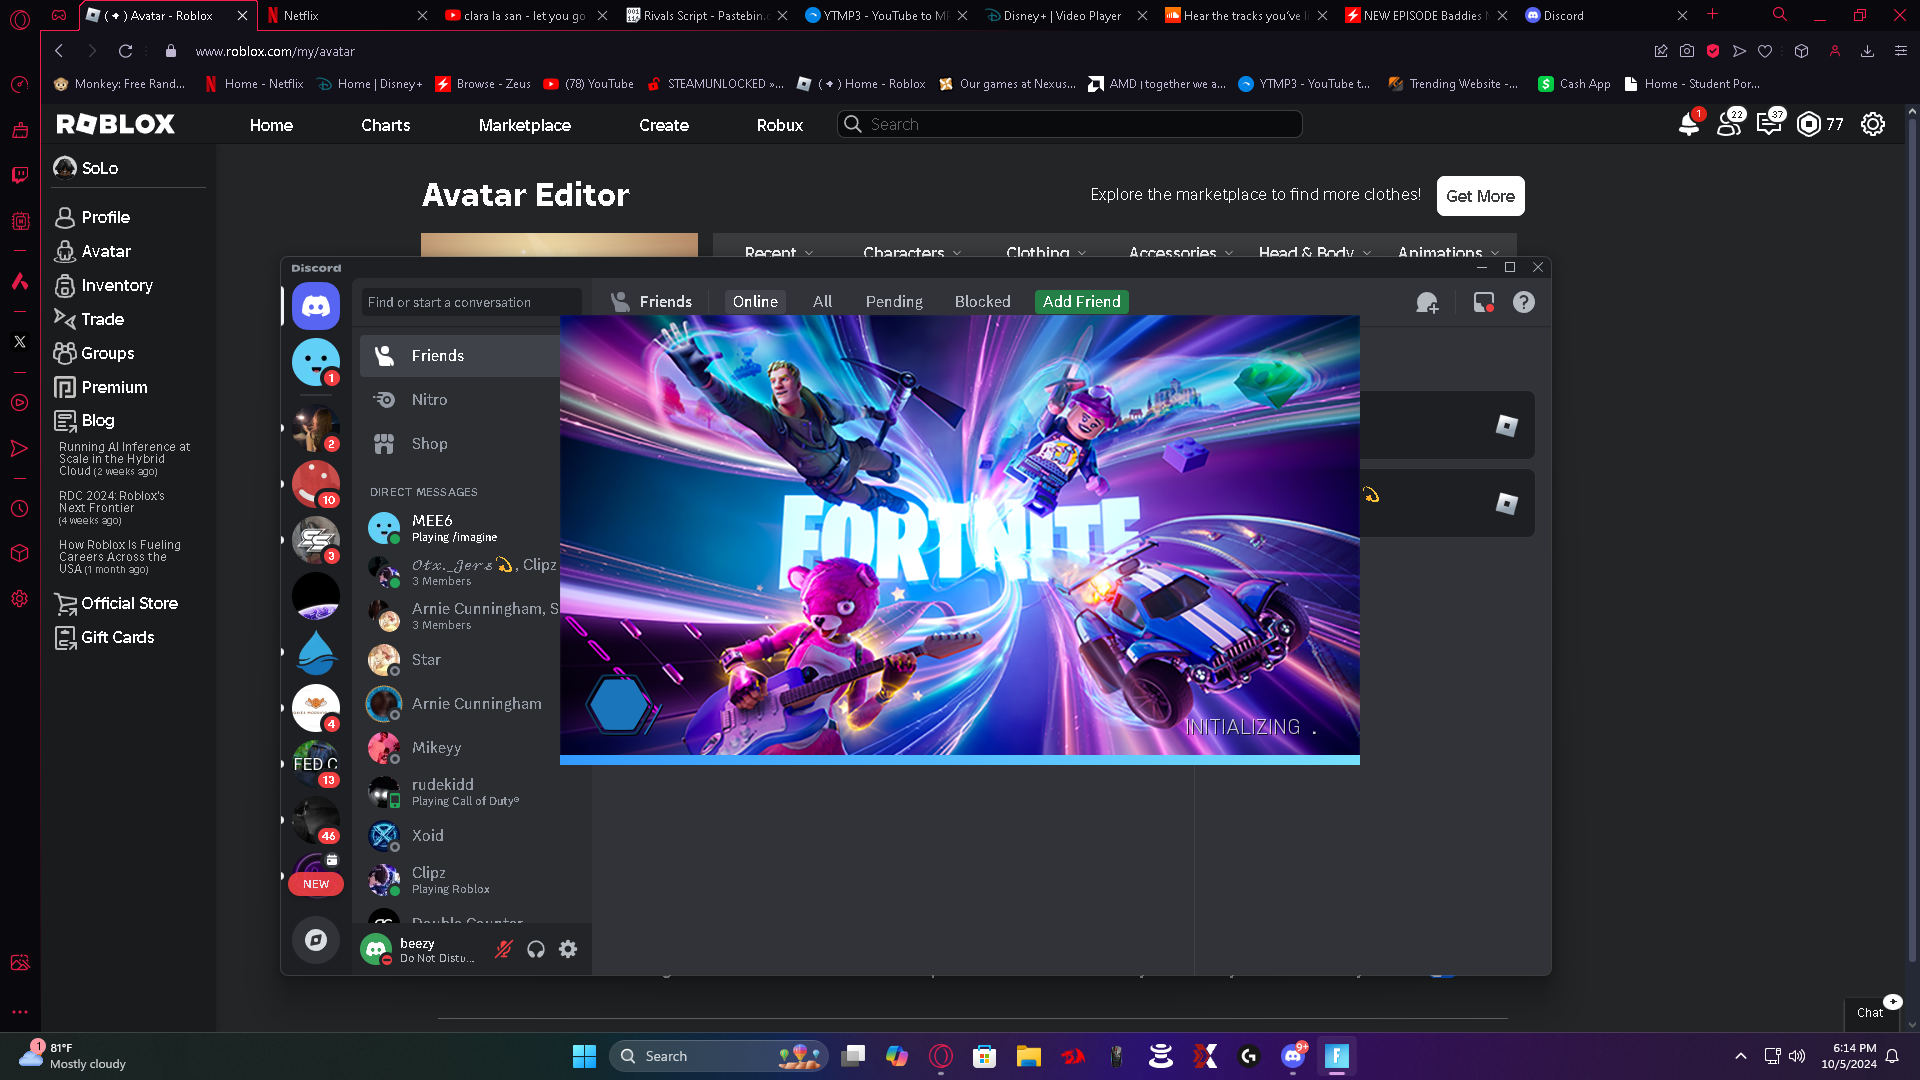
Task: Open Roblox notifications bell icon
Action: (1688, 124)
